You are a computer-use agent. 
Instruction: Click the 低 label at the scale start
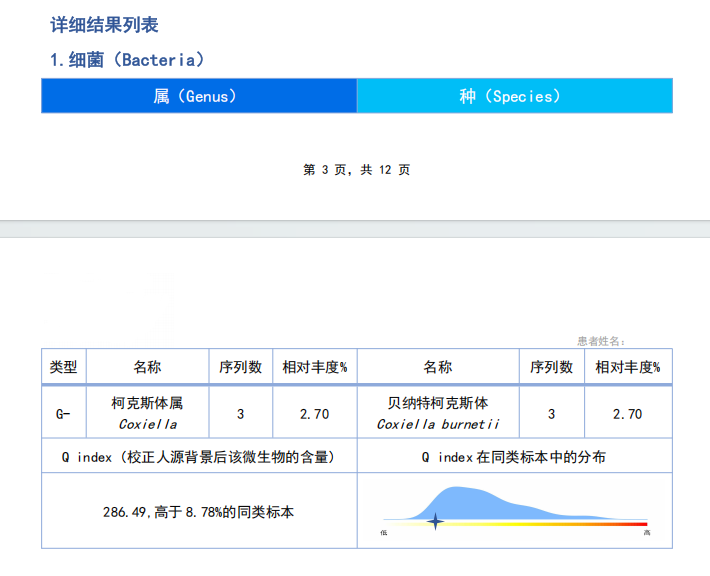click(384, 533)
